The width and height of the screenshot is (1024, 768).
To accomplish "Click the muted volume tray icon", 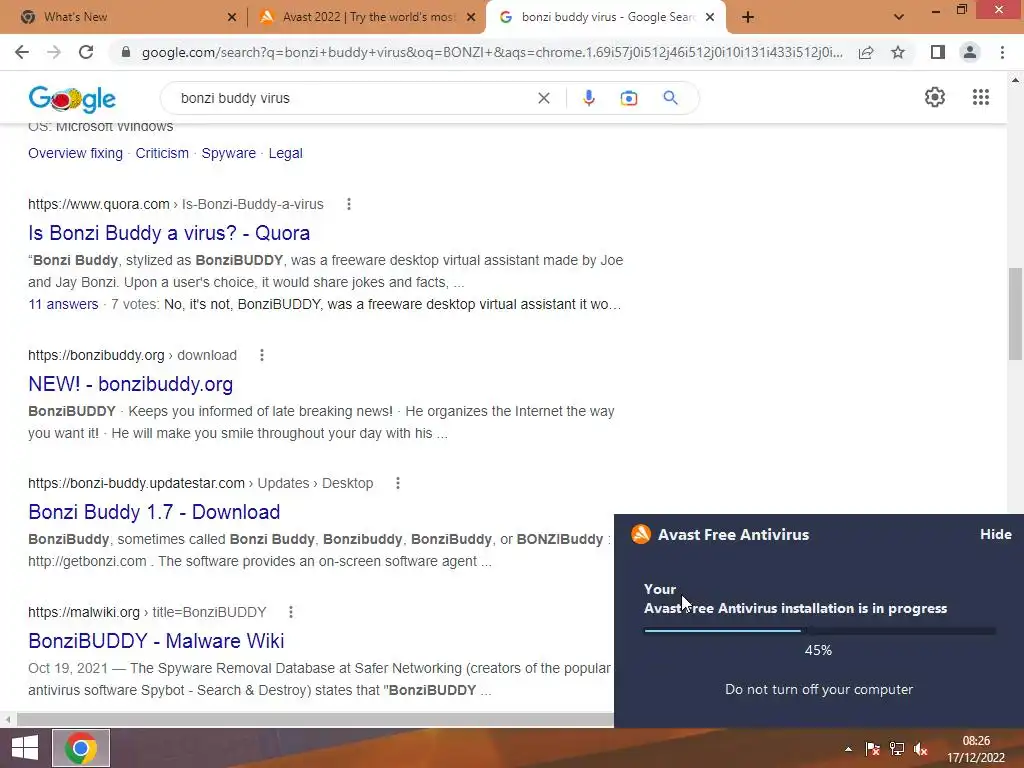I will coord(921,749).
